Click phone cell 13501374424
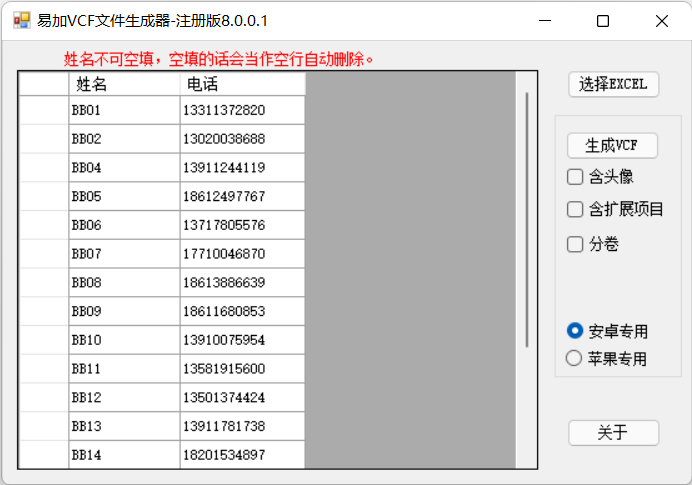This screenshot has height=485, width=692. (242, 397)
